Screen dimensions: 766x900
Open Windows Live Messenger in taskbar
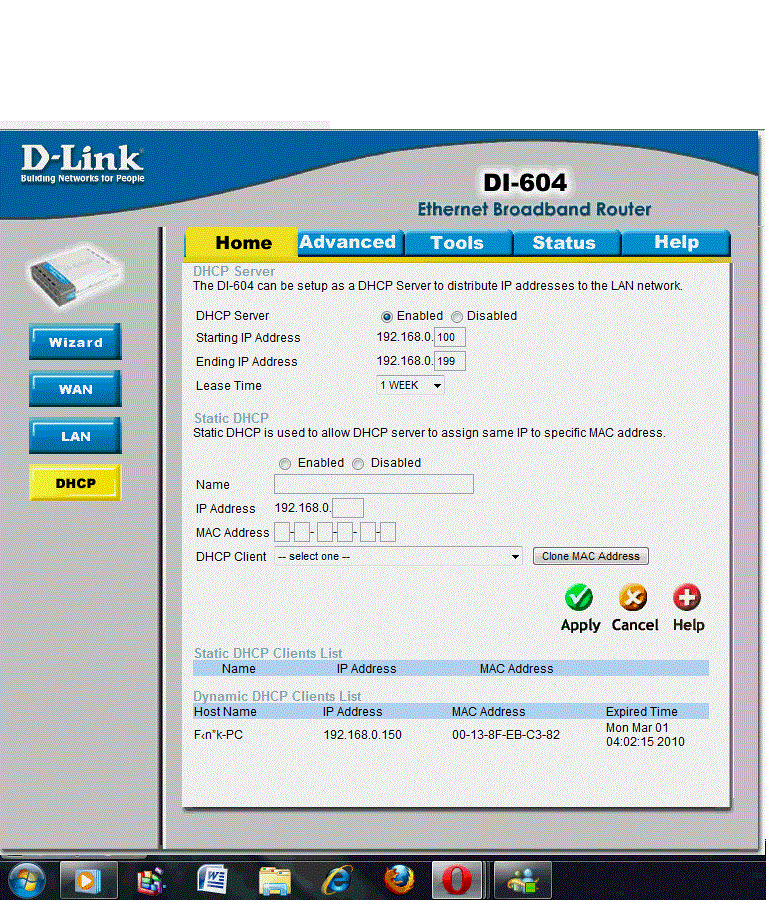(x=523, y=880)
